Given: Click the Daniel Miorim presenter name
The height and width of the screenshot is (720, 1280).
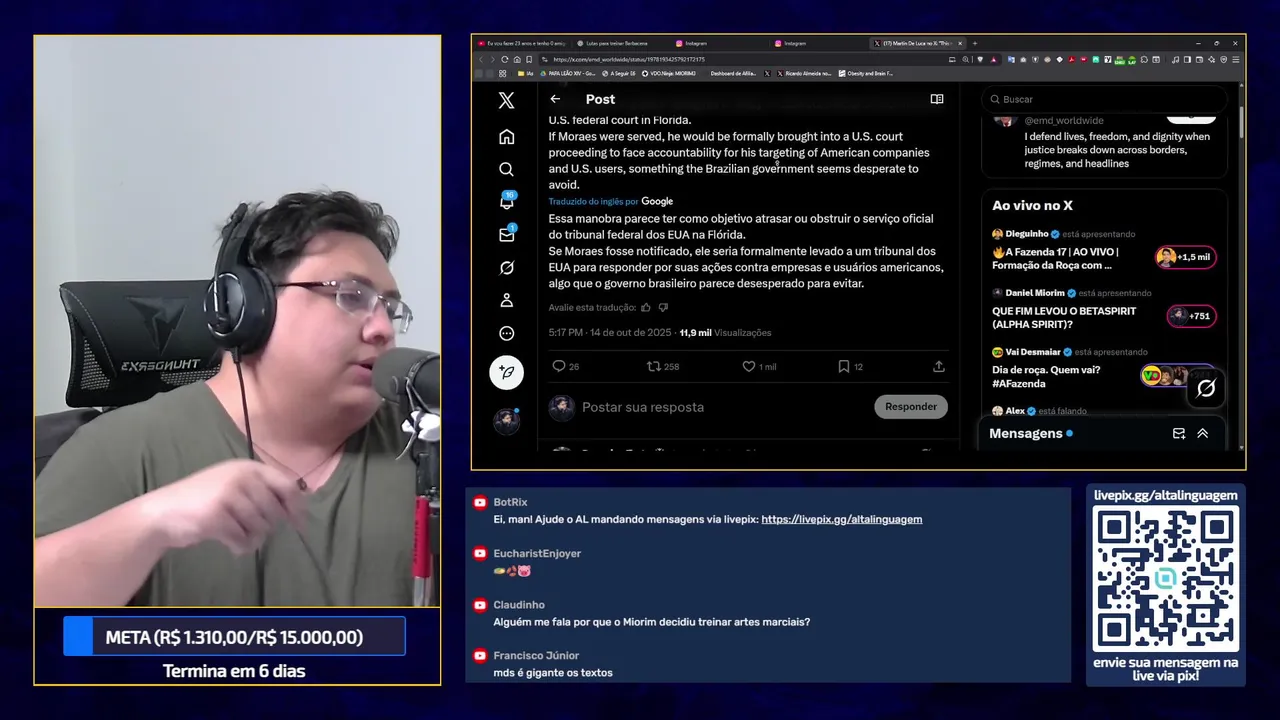Looking at the screenshot, I should pos(1035,293).
